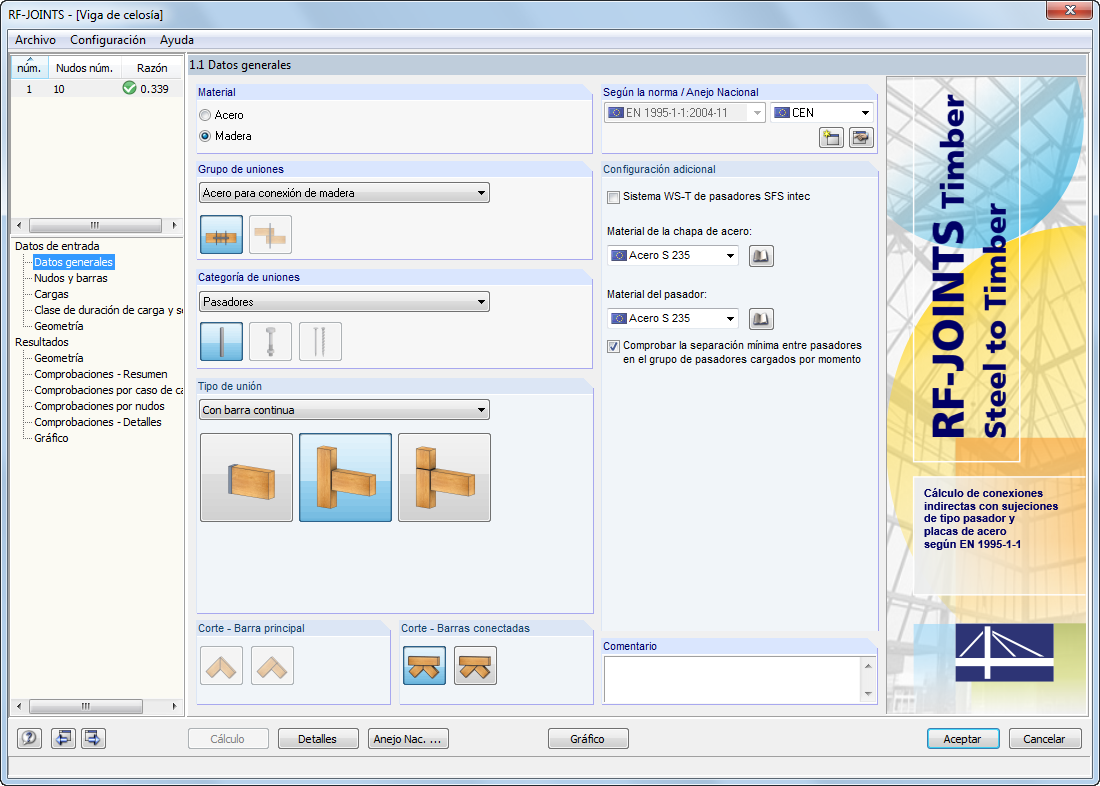Click the joint list horizontal scrollbar
This screenshot has height=786, width=1100.
click(96, 225)
